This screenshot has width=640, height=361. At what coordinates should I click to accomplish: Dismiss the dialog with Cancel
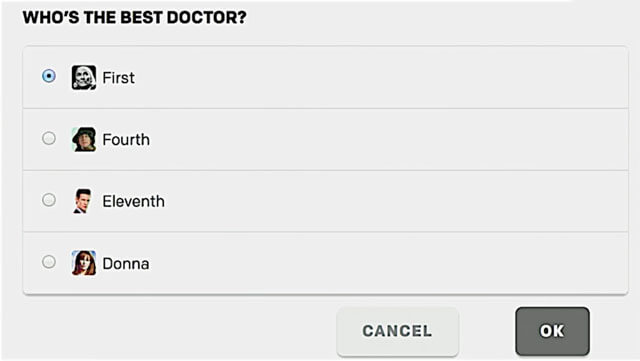click(398, 331)
